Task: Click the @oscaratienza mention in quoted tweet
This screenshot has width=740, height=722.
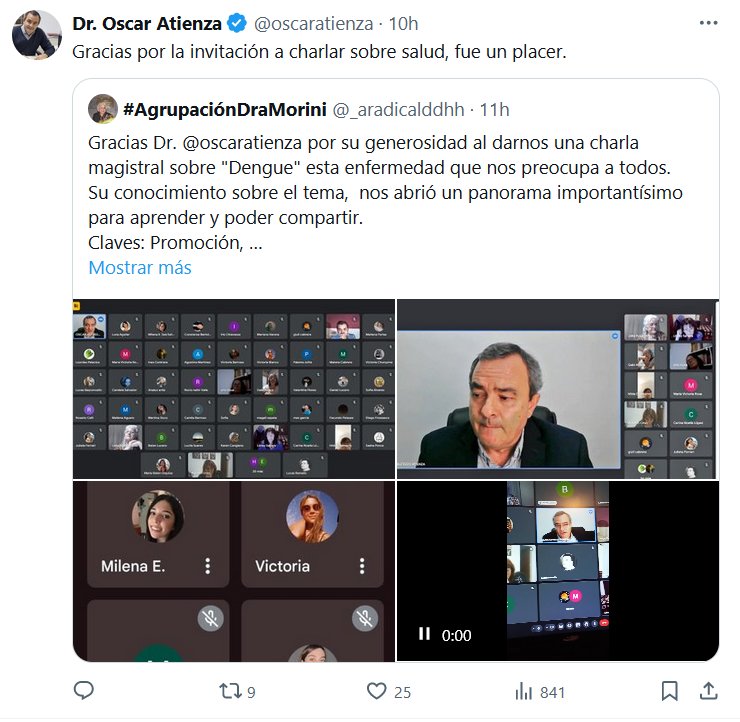Action: pyautogui.click(x=242, y=143)
